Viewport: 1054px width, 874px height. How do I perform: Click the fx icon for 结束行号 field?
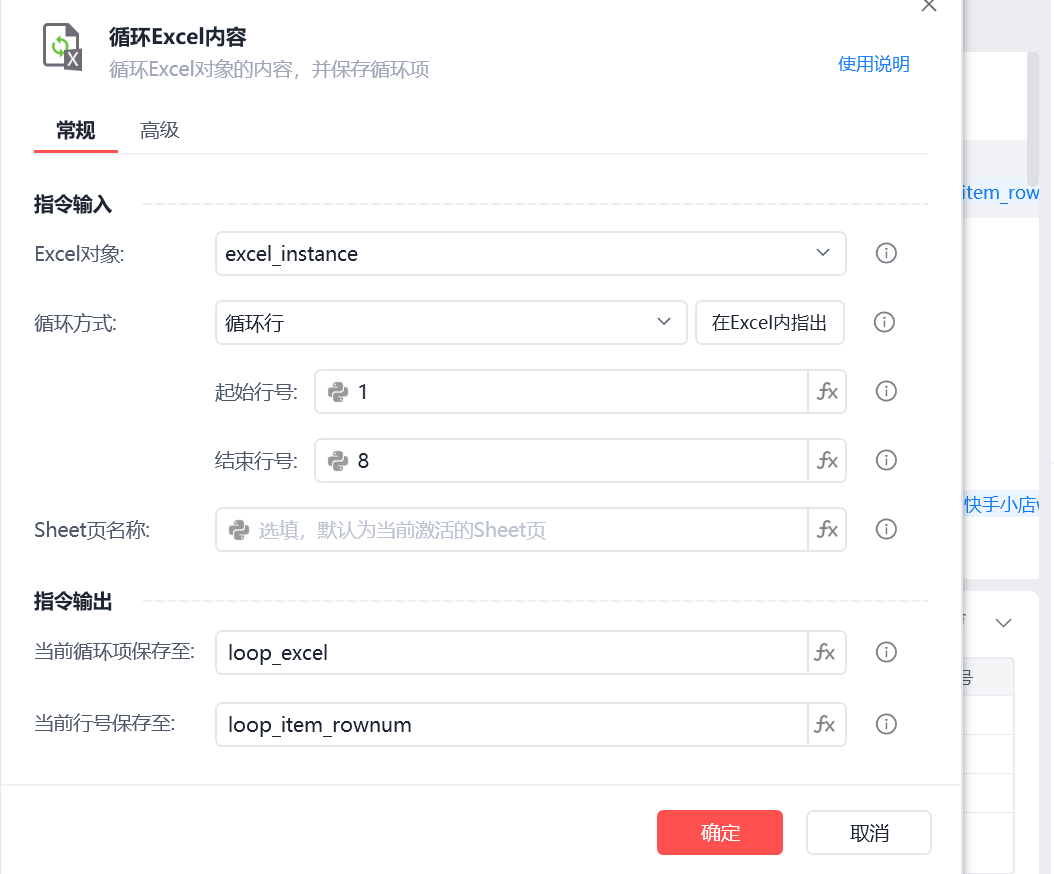point(827,461)
